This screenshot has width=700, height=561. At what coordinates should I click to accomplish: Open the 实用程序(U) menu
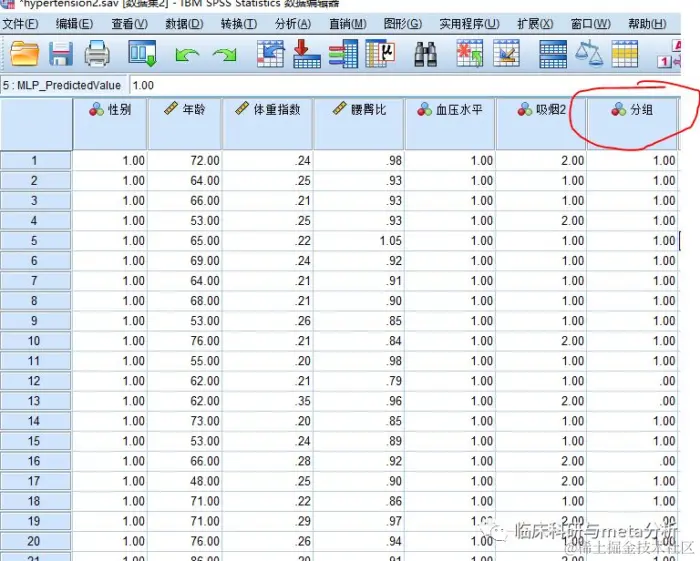469,24
